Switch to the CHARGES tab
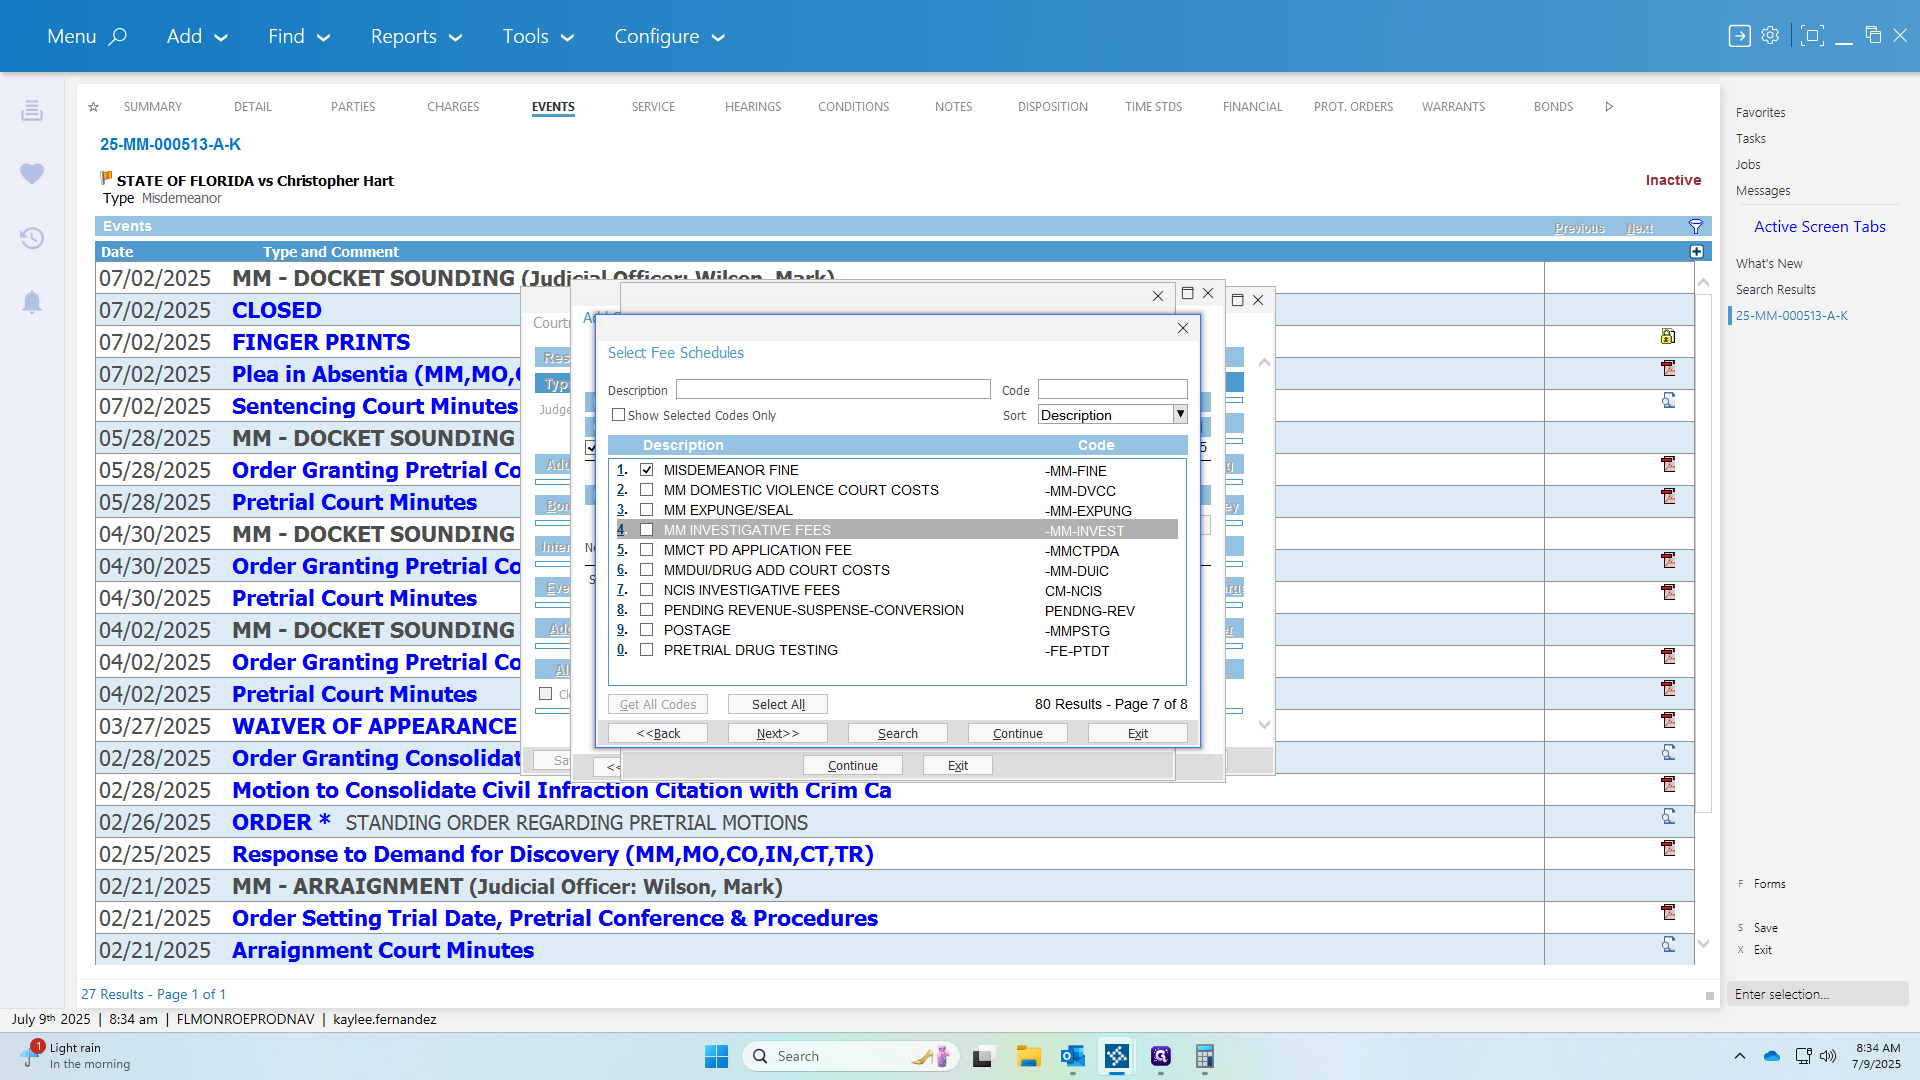This screenshot has height=1080, width=1920. 453,106
